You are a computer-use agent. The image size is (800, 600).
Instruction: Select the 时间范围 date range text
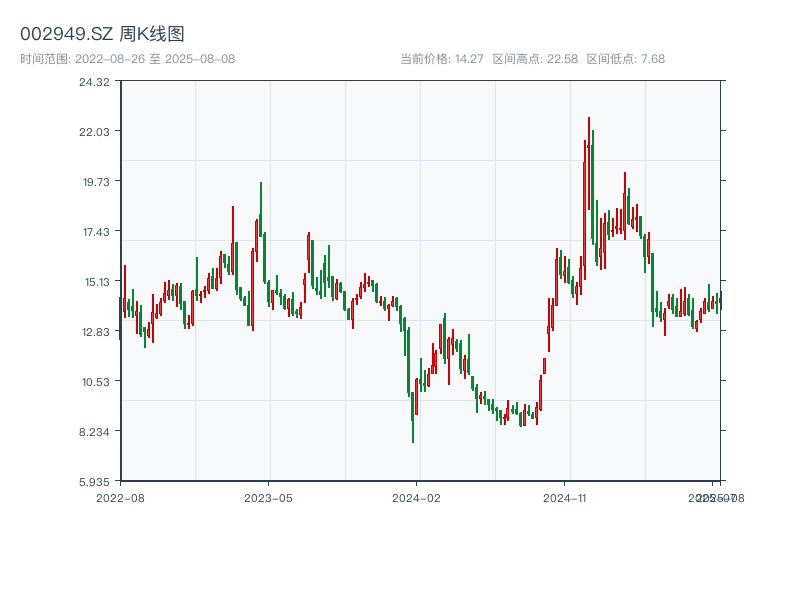pyautogui.click(x=127, y=59)
